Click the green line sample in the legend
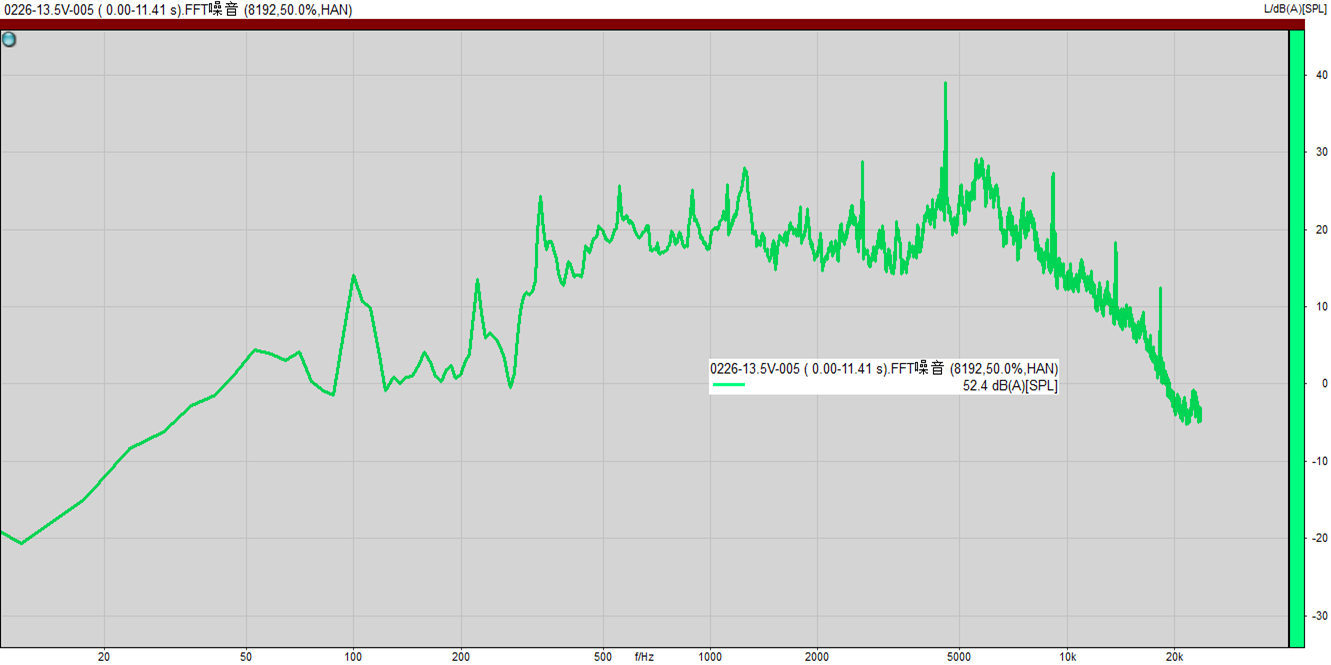This screenshot has width=1331, height=665. coord(729,384)
